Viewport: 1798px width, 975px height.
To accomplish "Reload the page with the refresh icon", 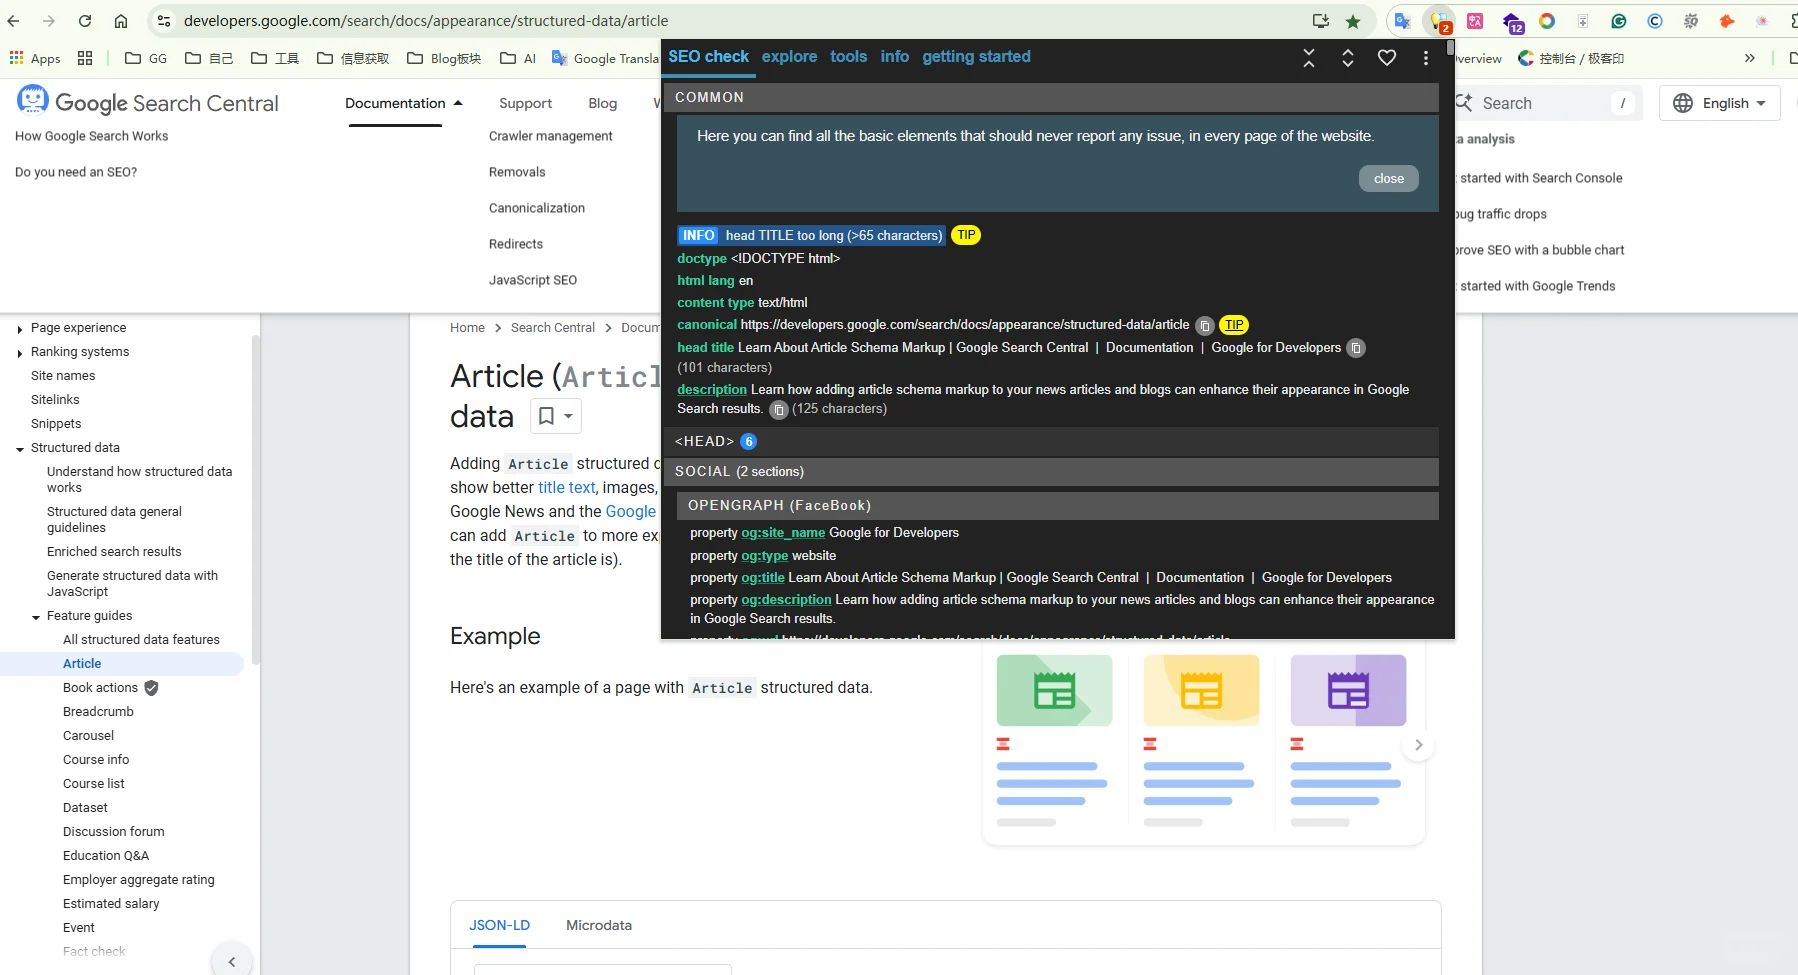I will pyautogui.click(x=85, y=21).
